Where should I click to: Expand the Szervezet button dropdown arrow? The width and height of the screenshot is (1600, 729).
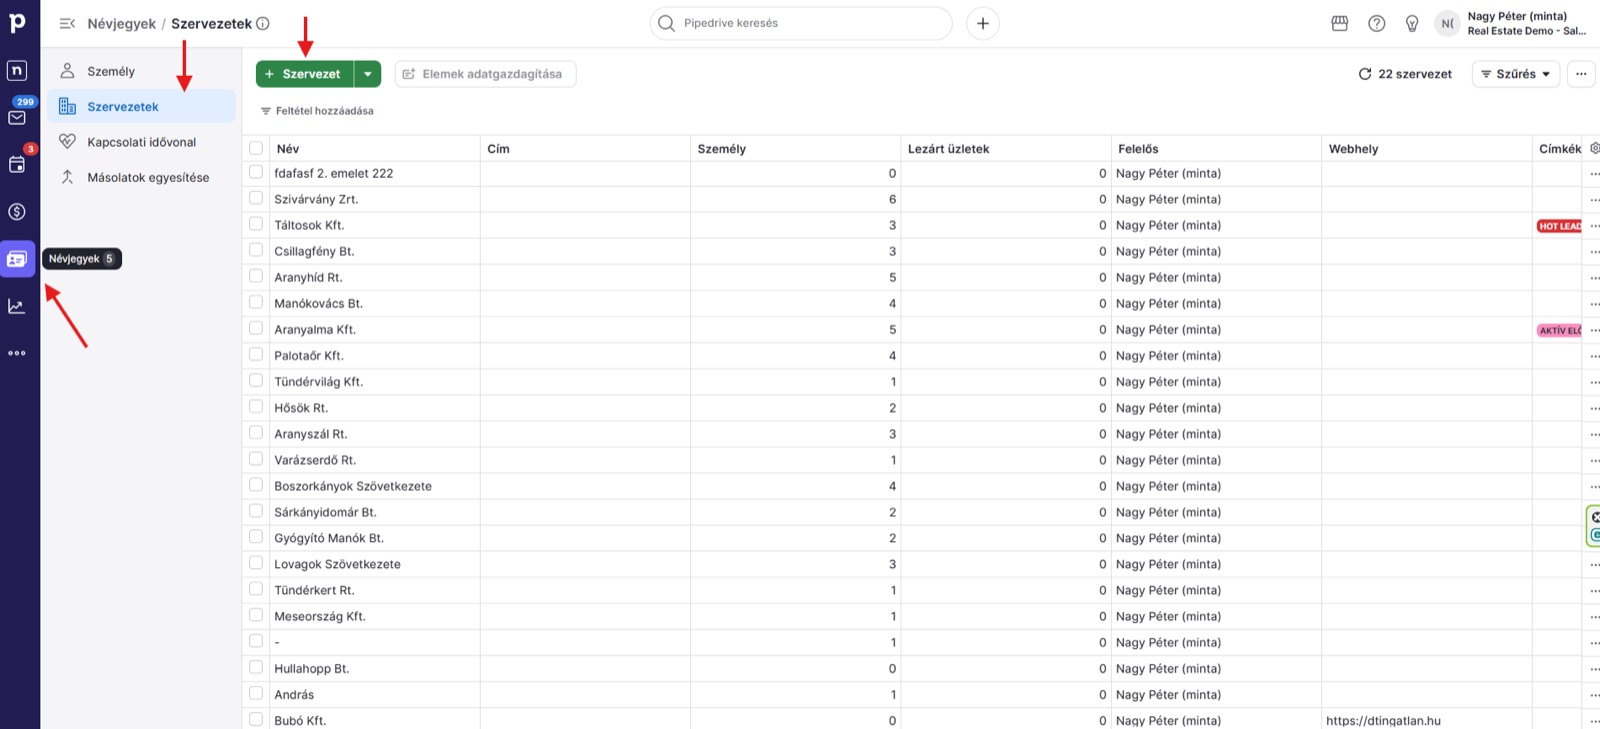[x=368, y=74]
